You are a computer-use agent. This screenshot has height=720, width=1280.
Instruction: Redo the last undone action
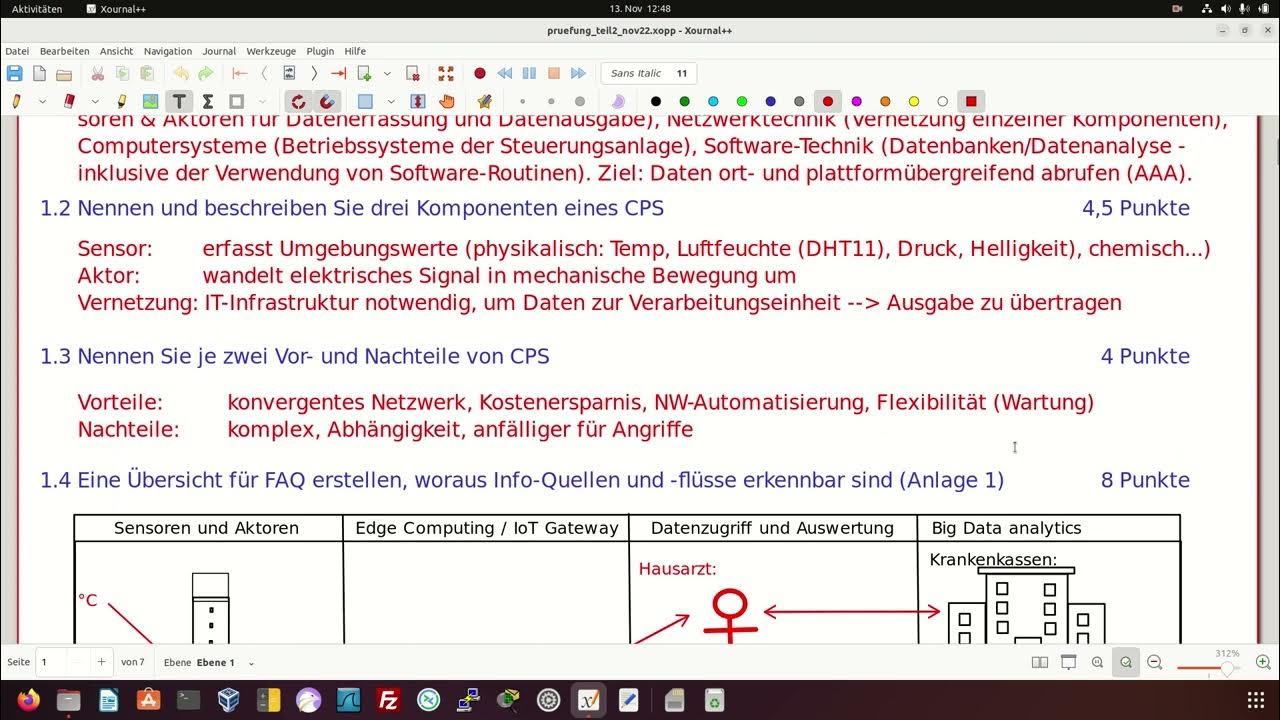206,73
